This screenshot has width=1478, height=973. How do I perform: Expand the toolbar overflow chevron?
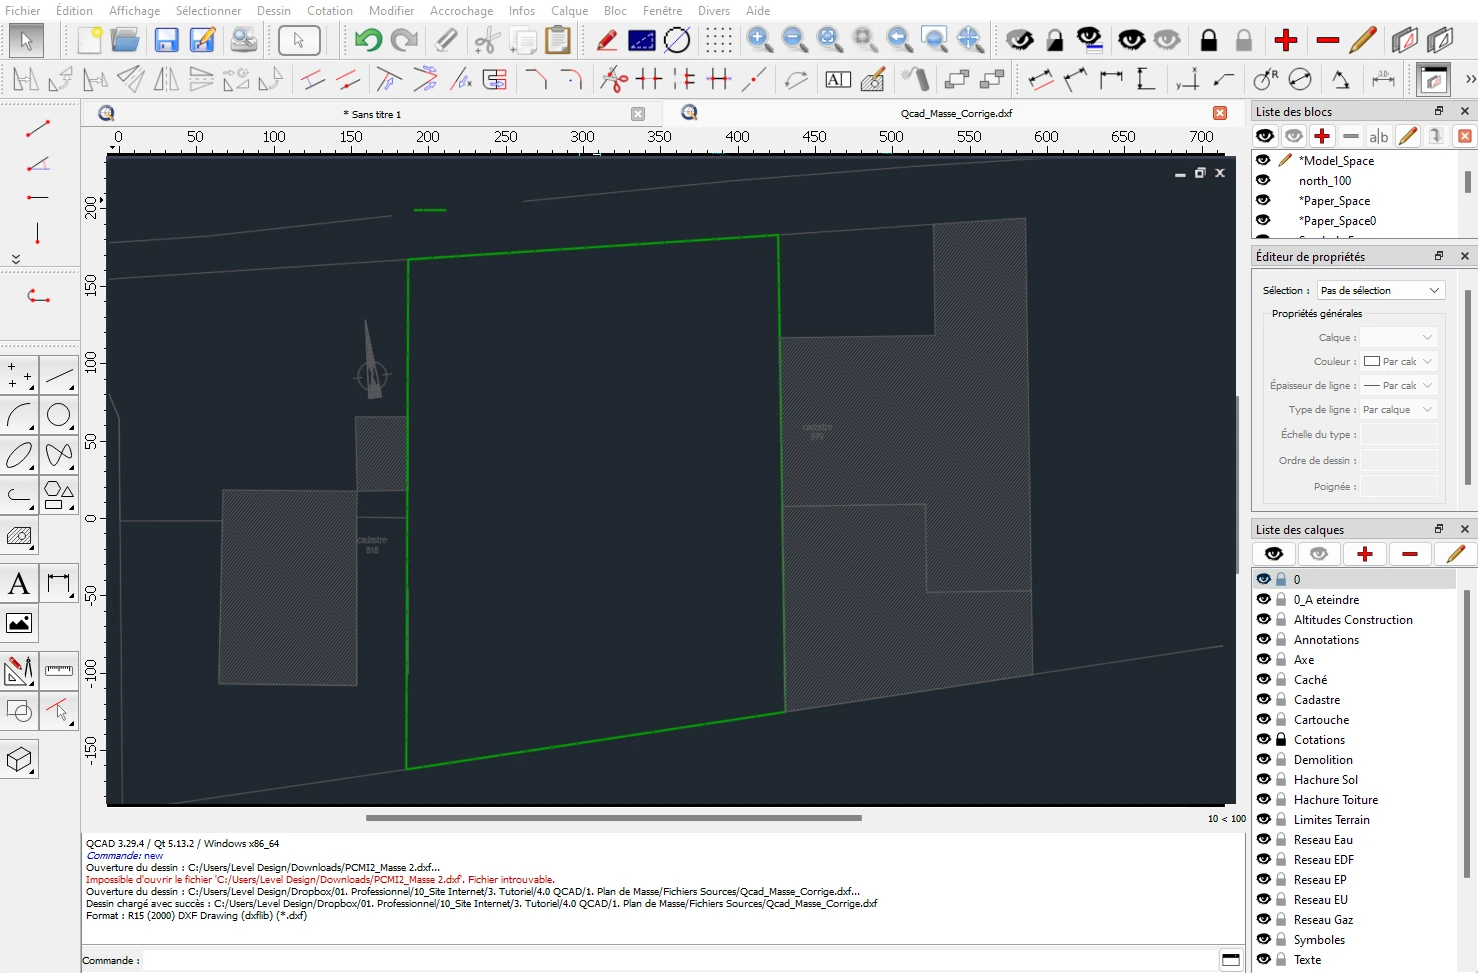coord(1469,79)
